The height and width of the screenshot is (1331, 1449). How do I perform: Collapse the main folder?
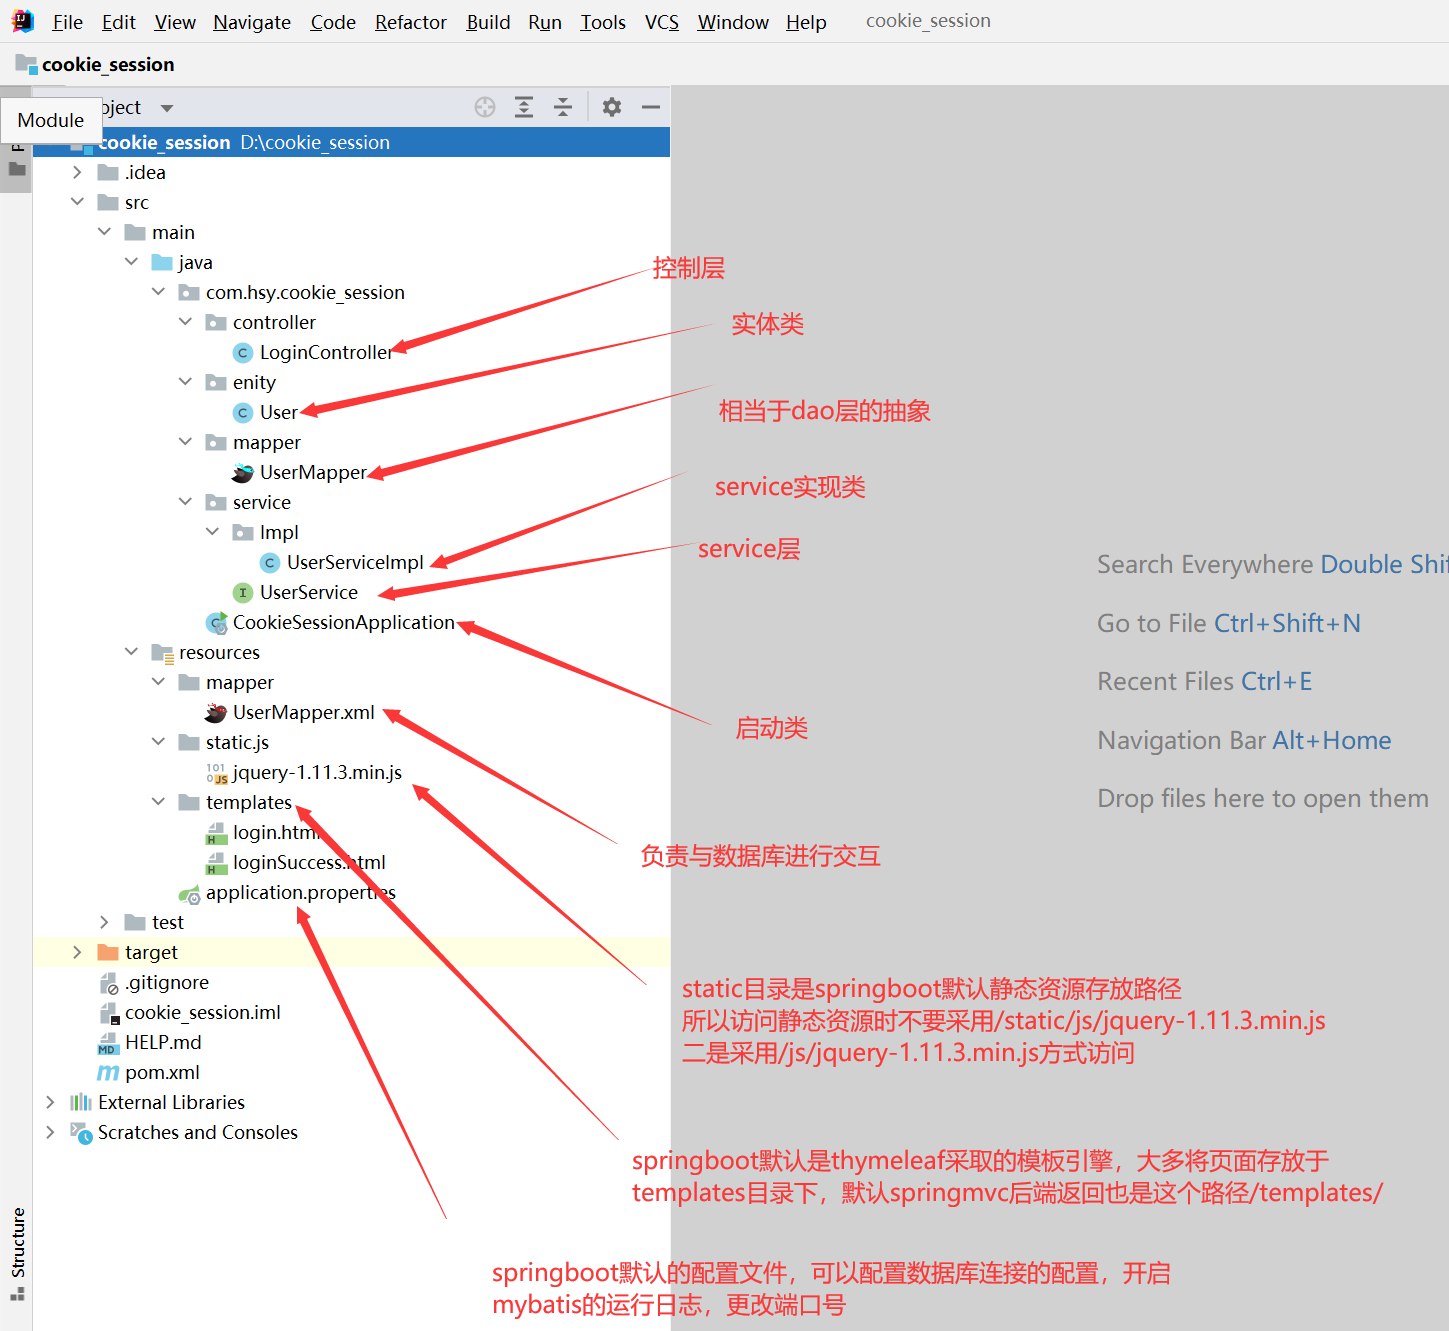104,232
